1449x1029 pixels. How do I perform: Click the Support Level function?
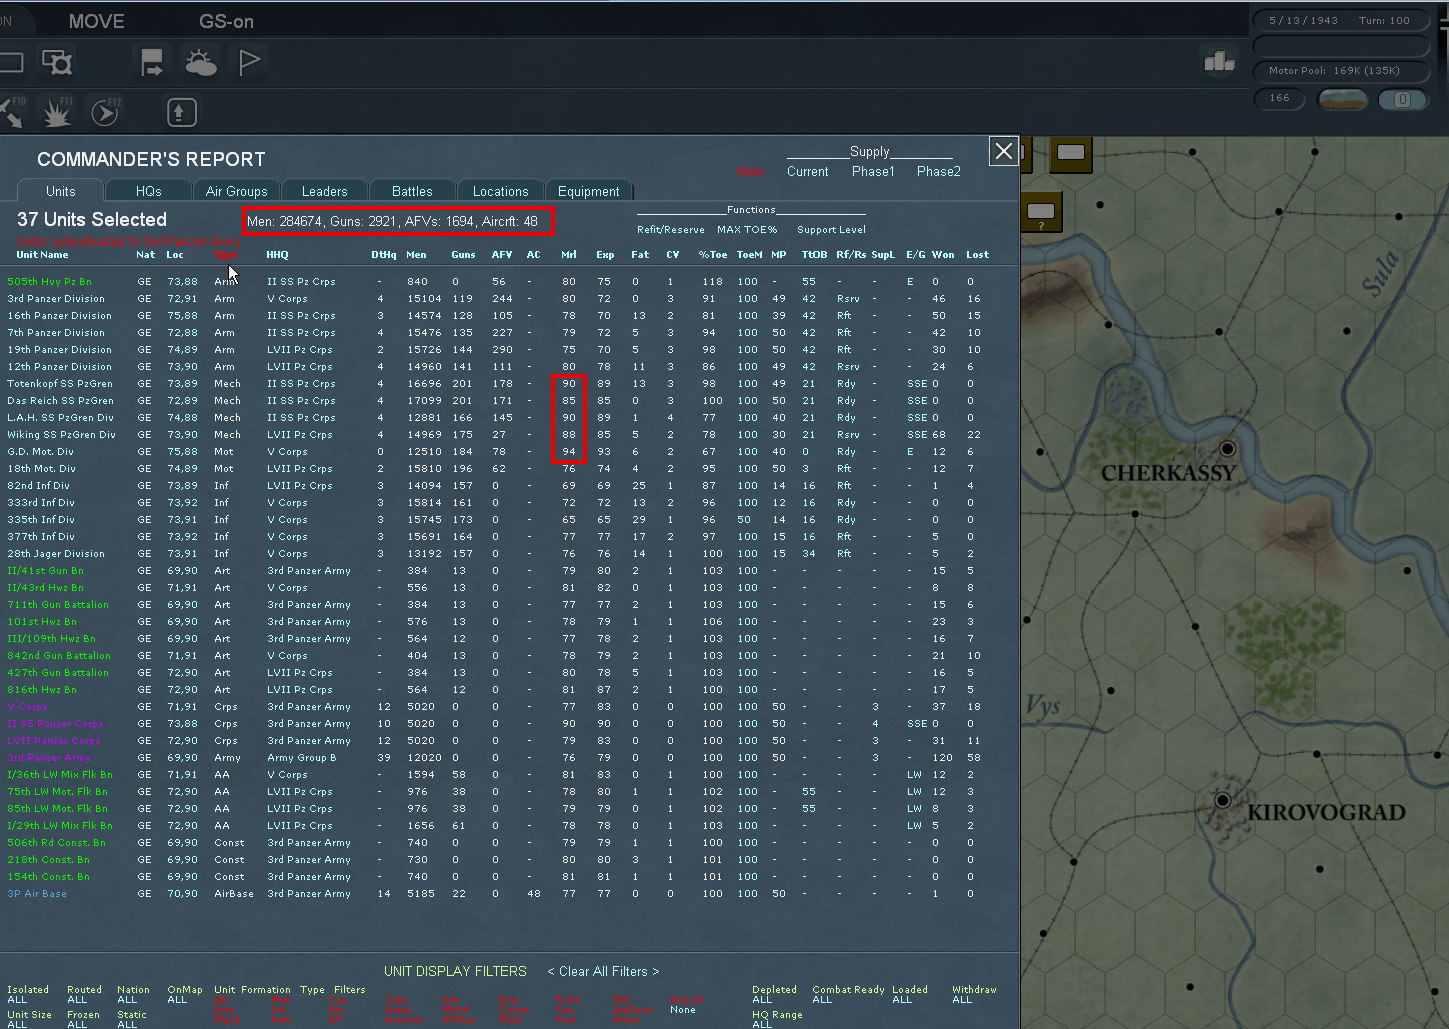[831, 229]
